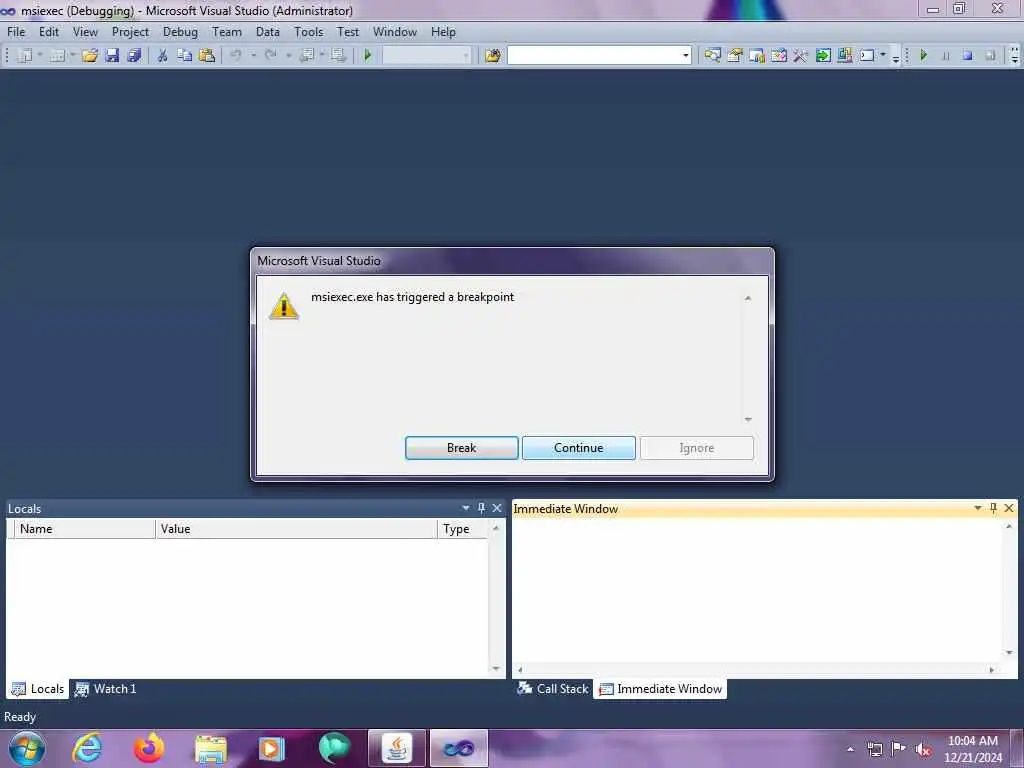Open the Immediate Window position dropdown arrow

[978, 508]
